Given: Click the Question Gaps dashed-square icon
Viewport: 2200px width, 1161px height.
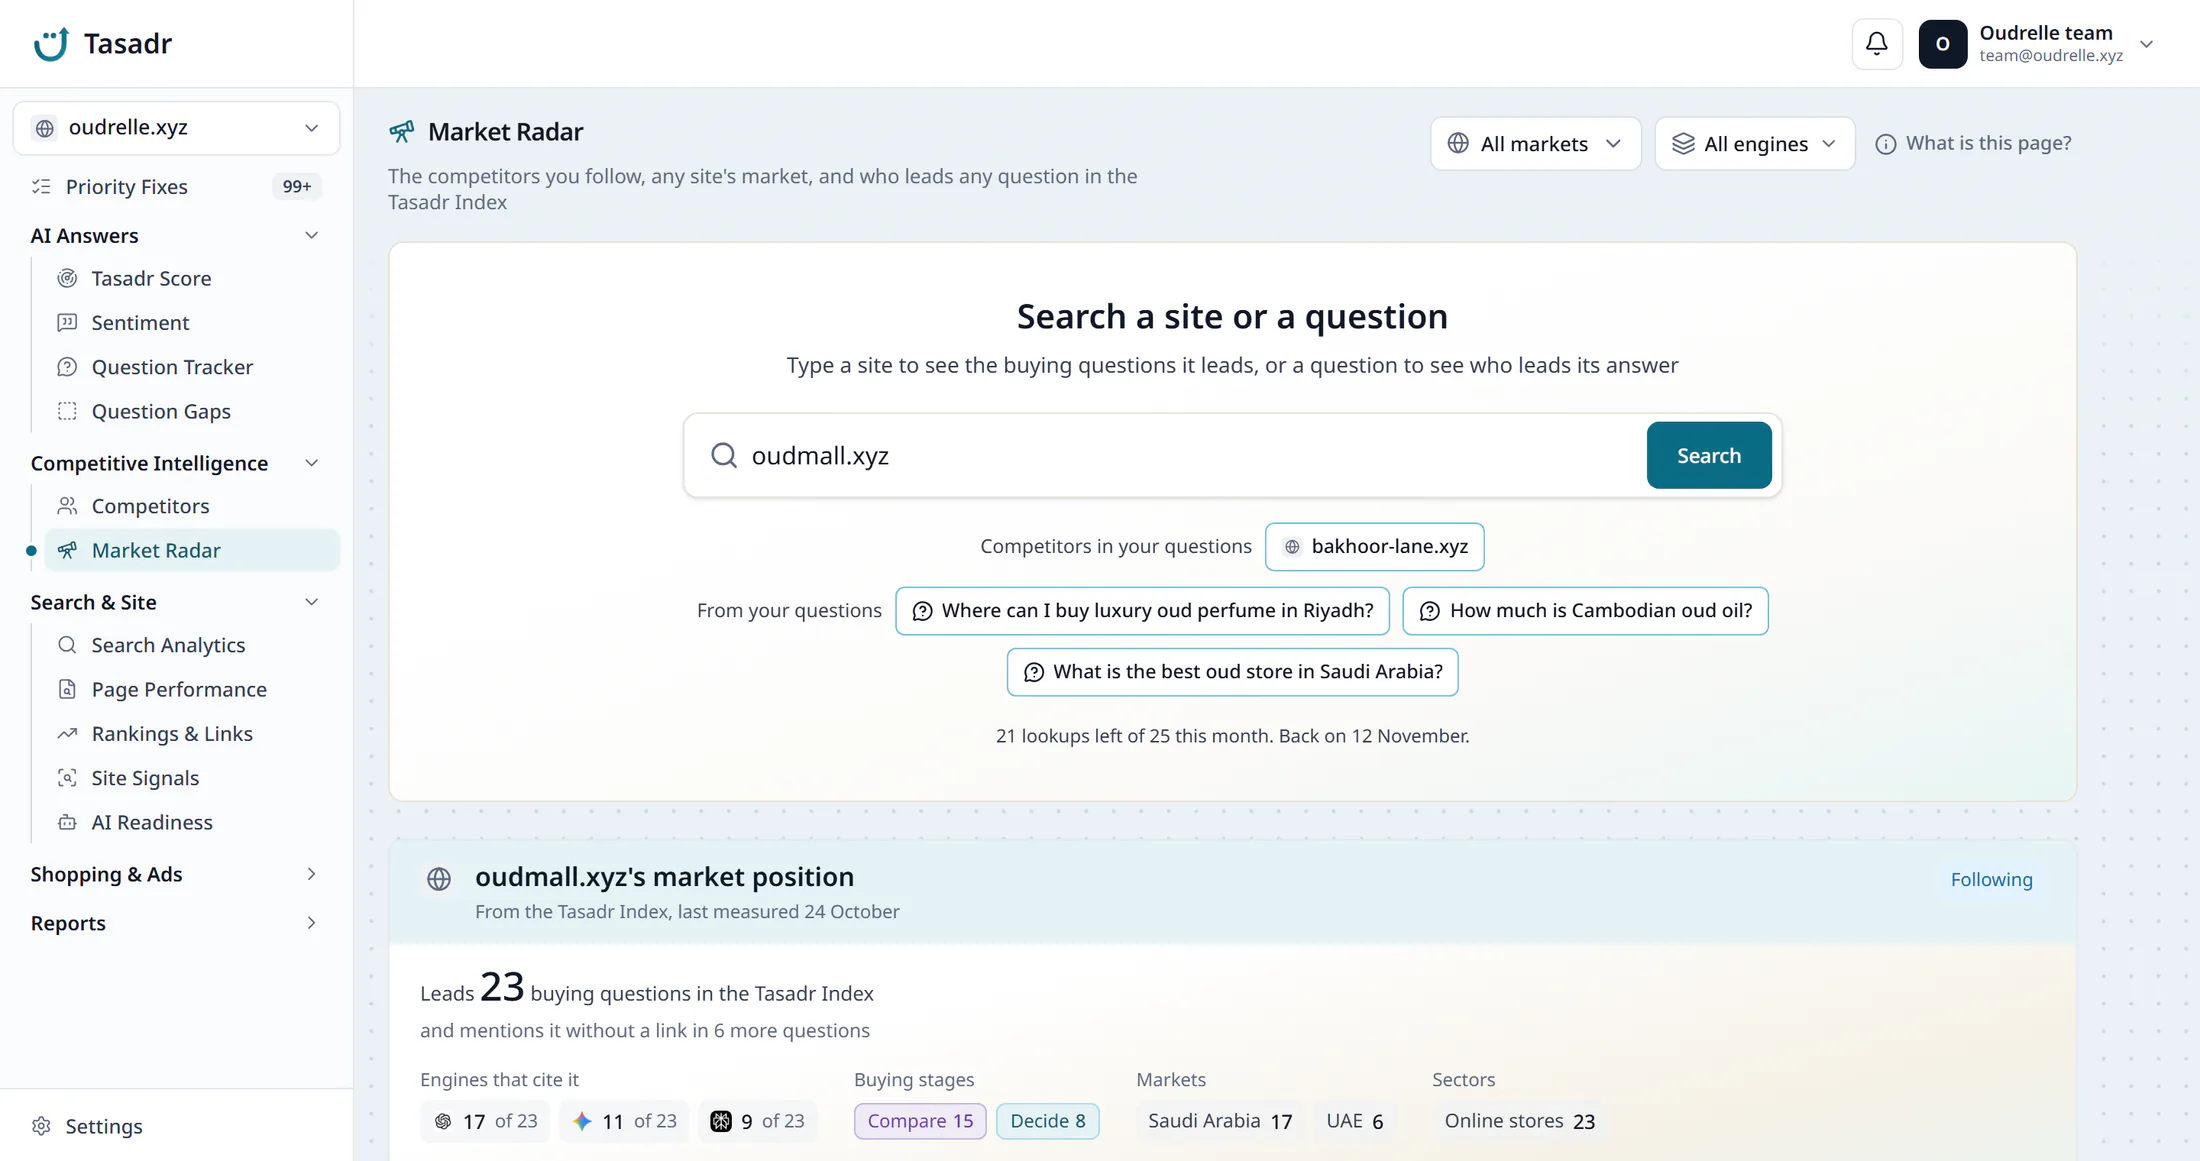Looking at the screenshot, I should tap(67, 411).
